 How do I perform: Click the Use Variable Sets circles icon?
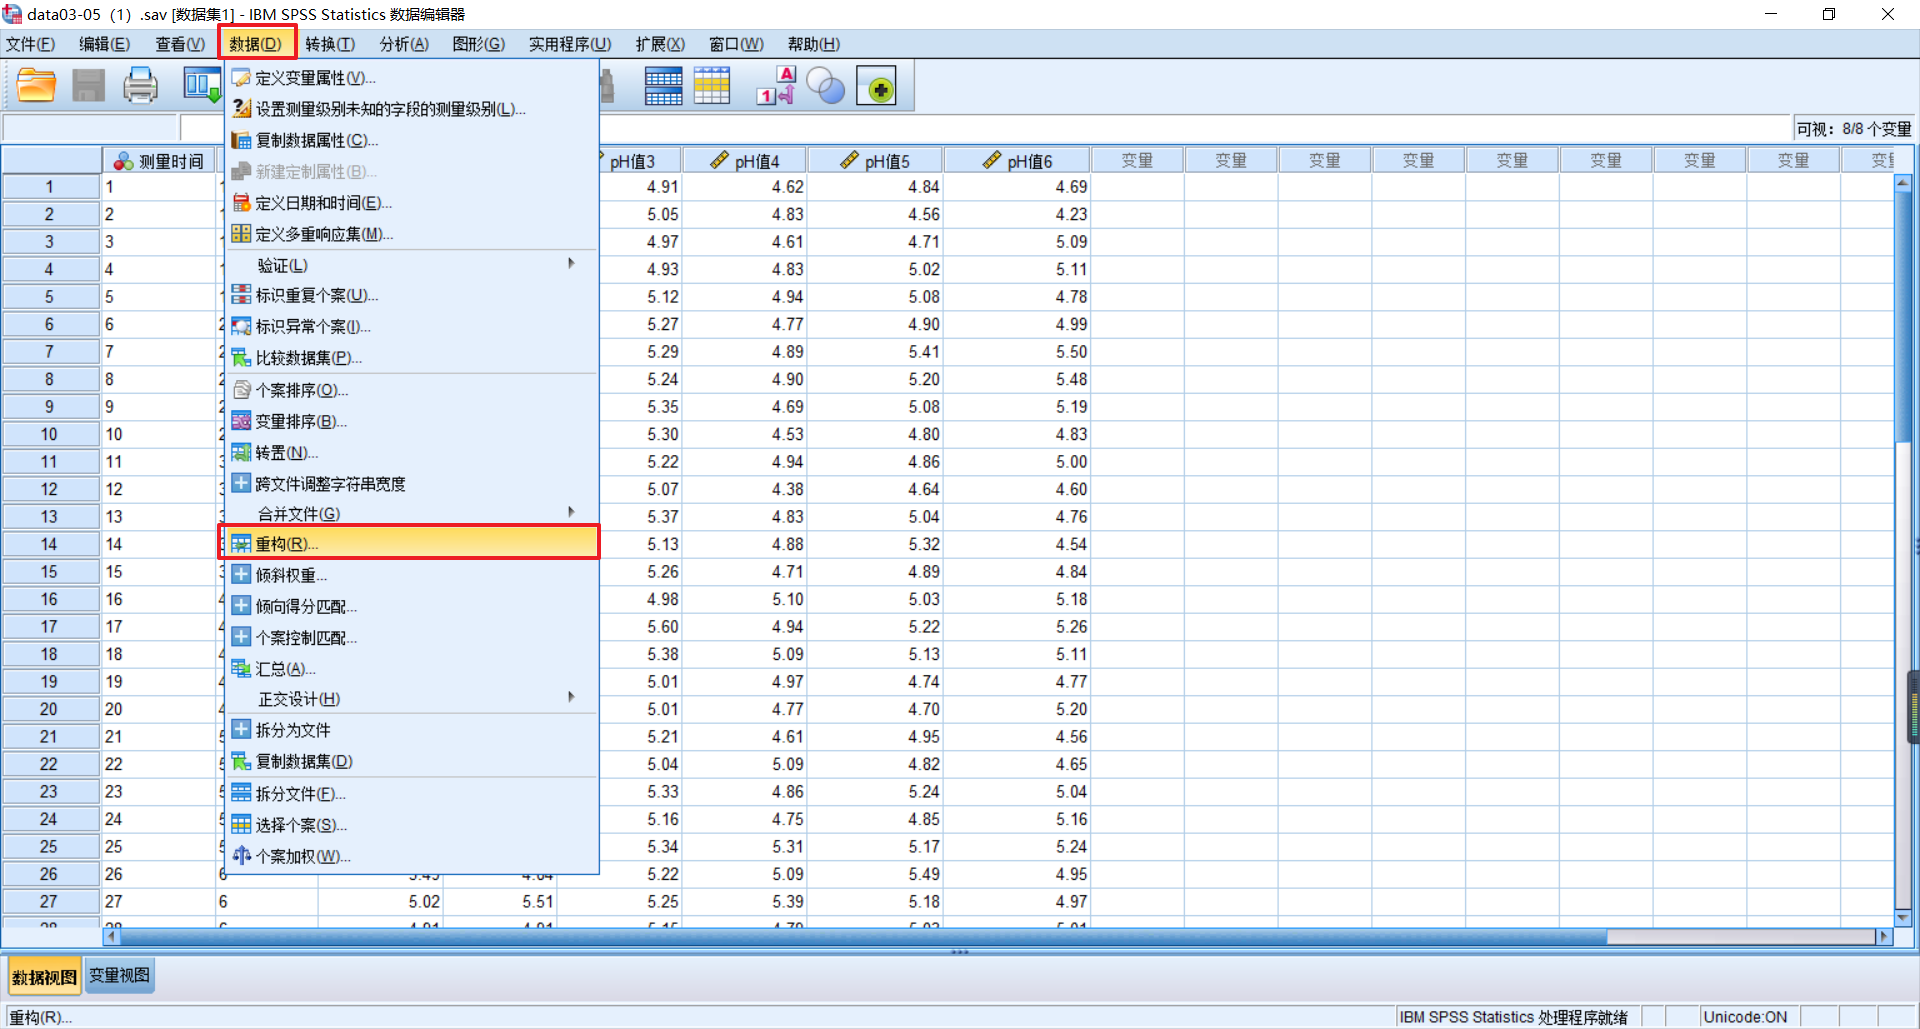(x=826, y=86)
